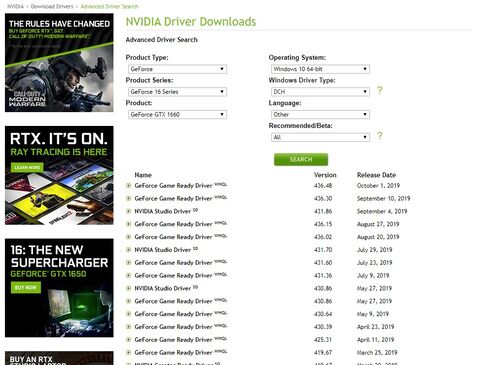Screen dimensions: 480x365
Task: Open the September 4, 2019 NVIDIA Studio Driver link
Action: pyautogui.click(x=163, y=211)
